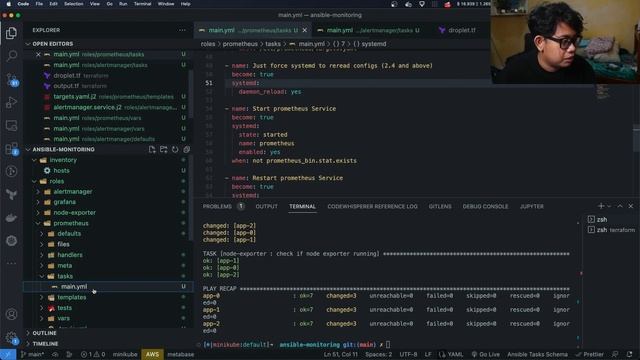Open Accounts icon in activity bar

pyautogui.click(x=11, y=314)
